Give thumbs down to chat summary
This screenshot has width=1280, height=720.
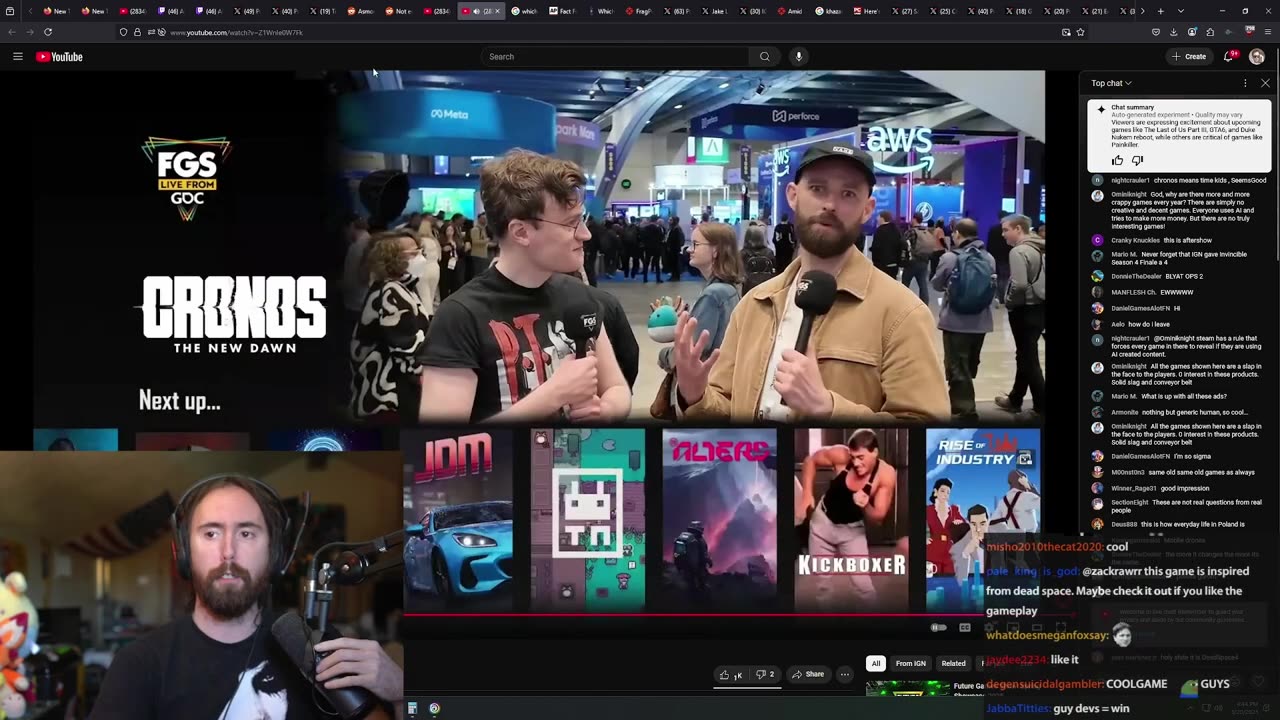(1137, 160)
